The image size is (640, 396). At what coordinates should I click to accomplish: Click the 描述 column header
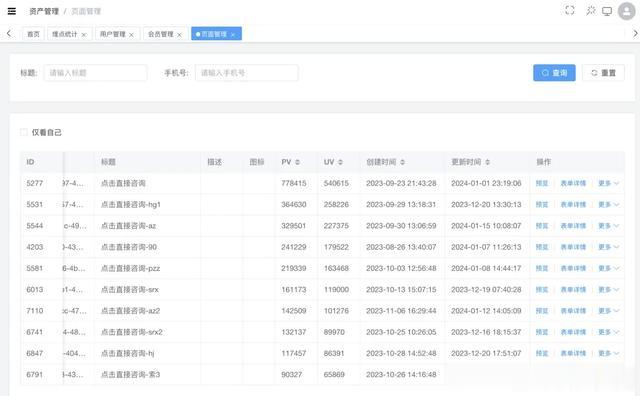tap(214, 162)
